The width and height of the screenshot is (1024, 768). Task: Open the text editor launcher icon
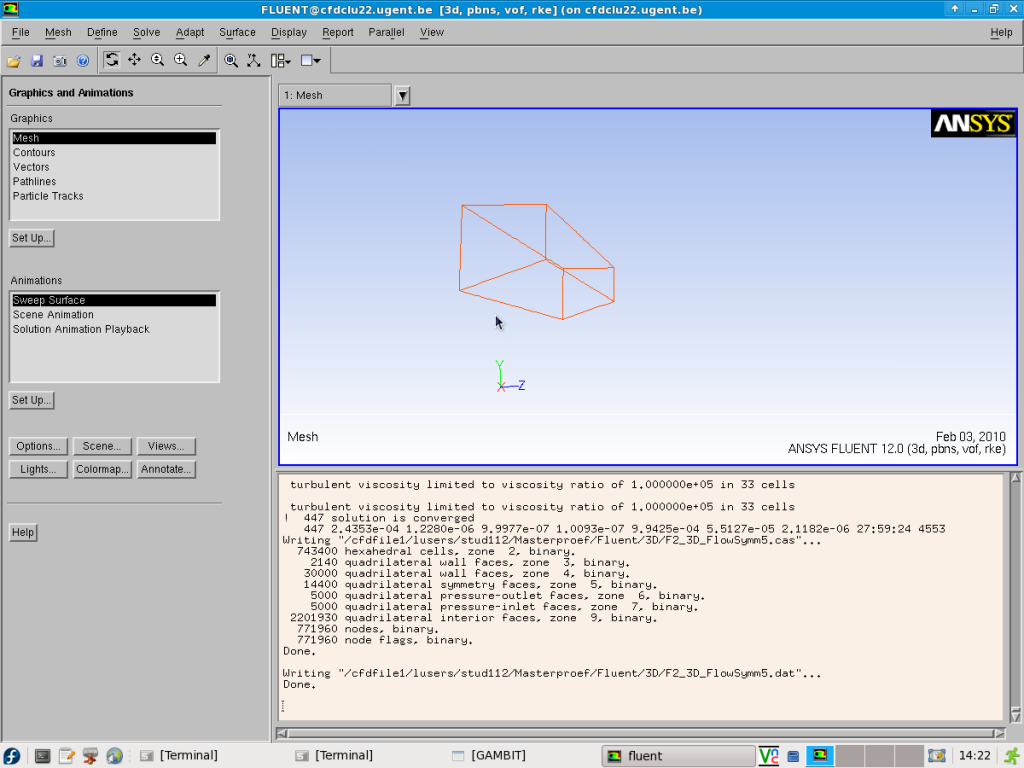(x=67, y=756)
